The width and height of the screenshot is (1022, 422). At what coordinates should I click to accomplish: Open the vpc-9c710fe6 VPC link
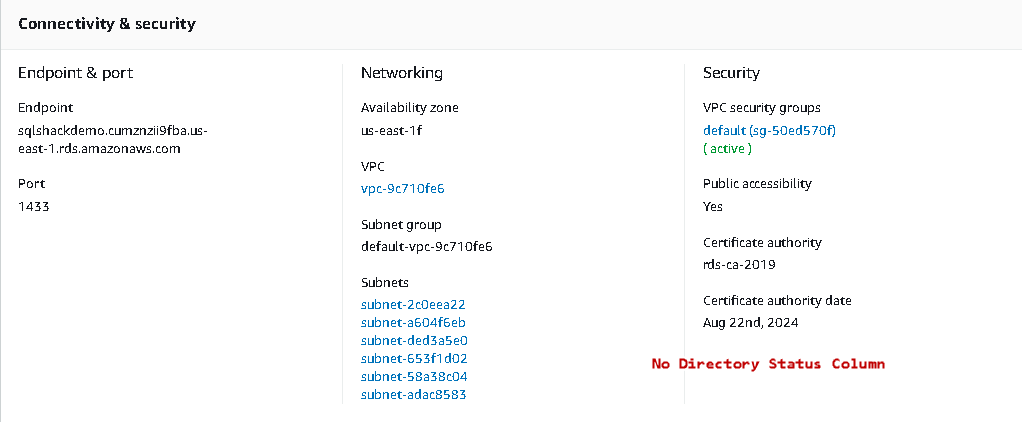click(x=402, y=189)
